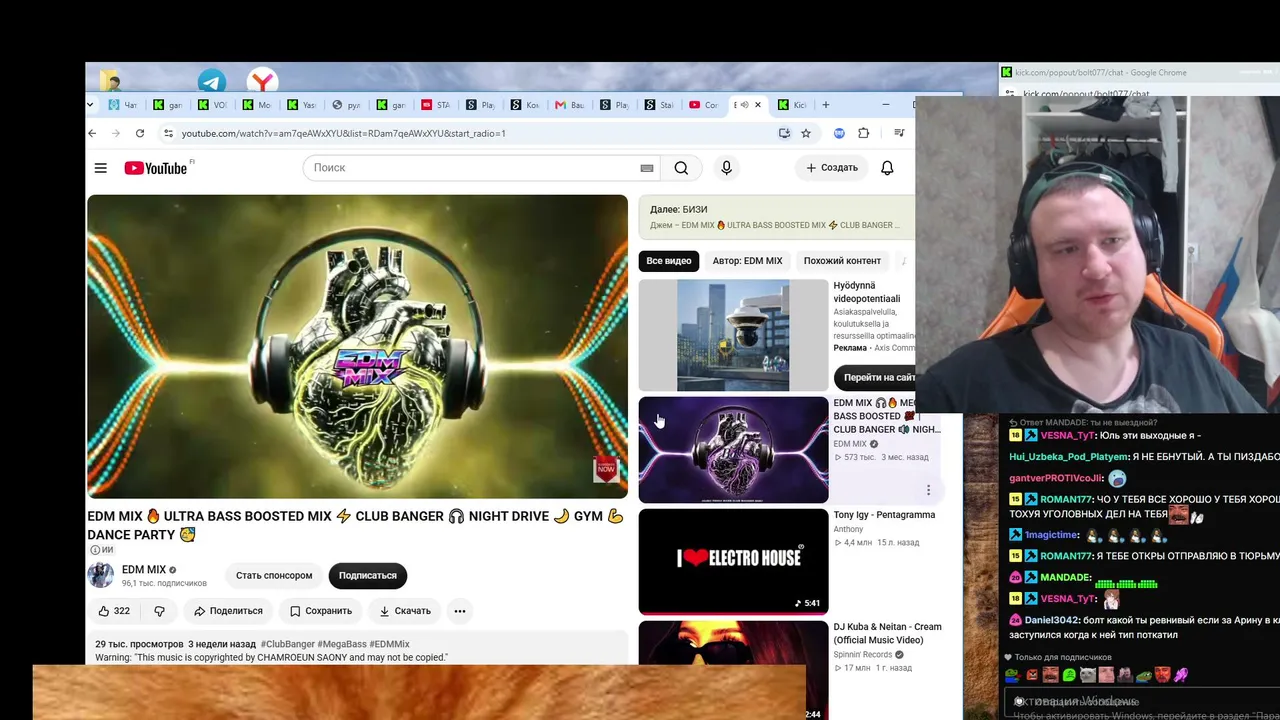Open the YouTube guide hamburger menu
Viewport: 1280px width, 720px height.
(x=100, y=168)
